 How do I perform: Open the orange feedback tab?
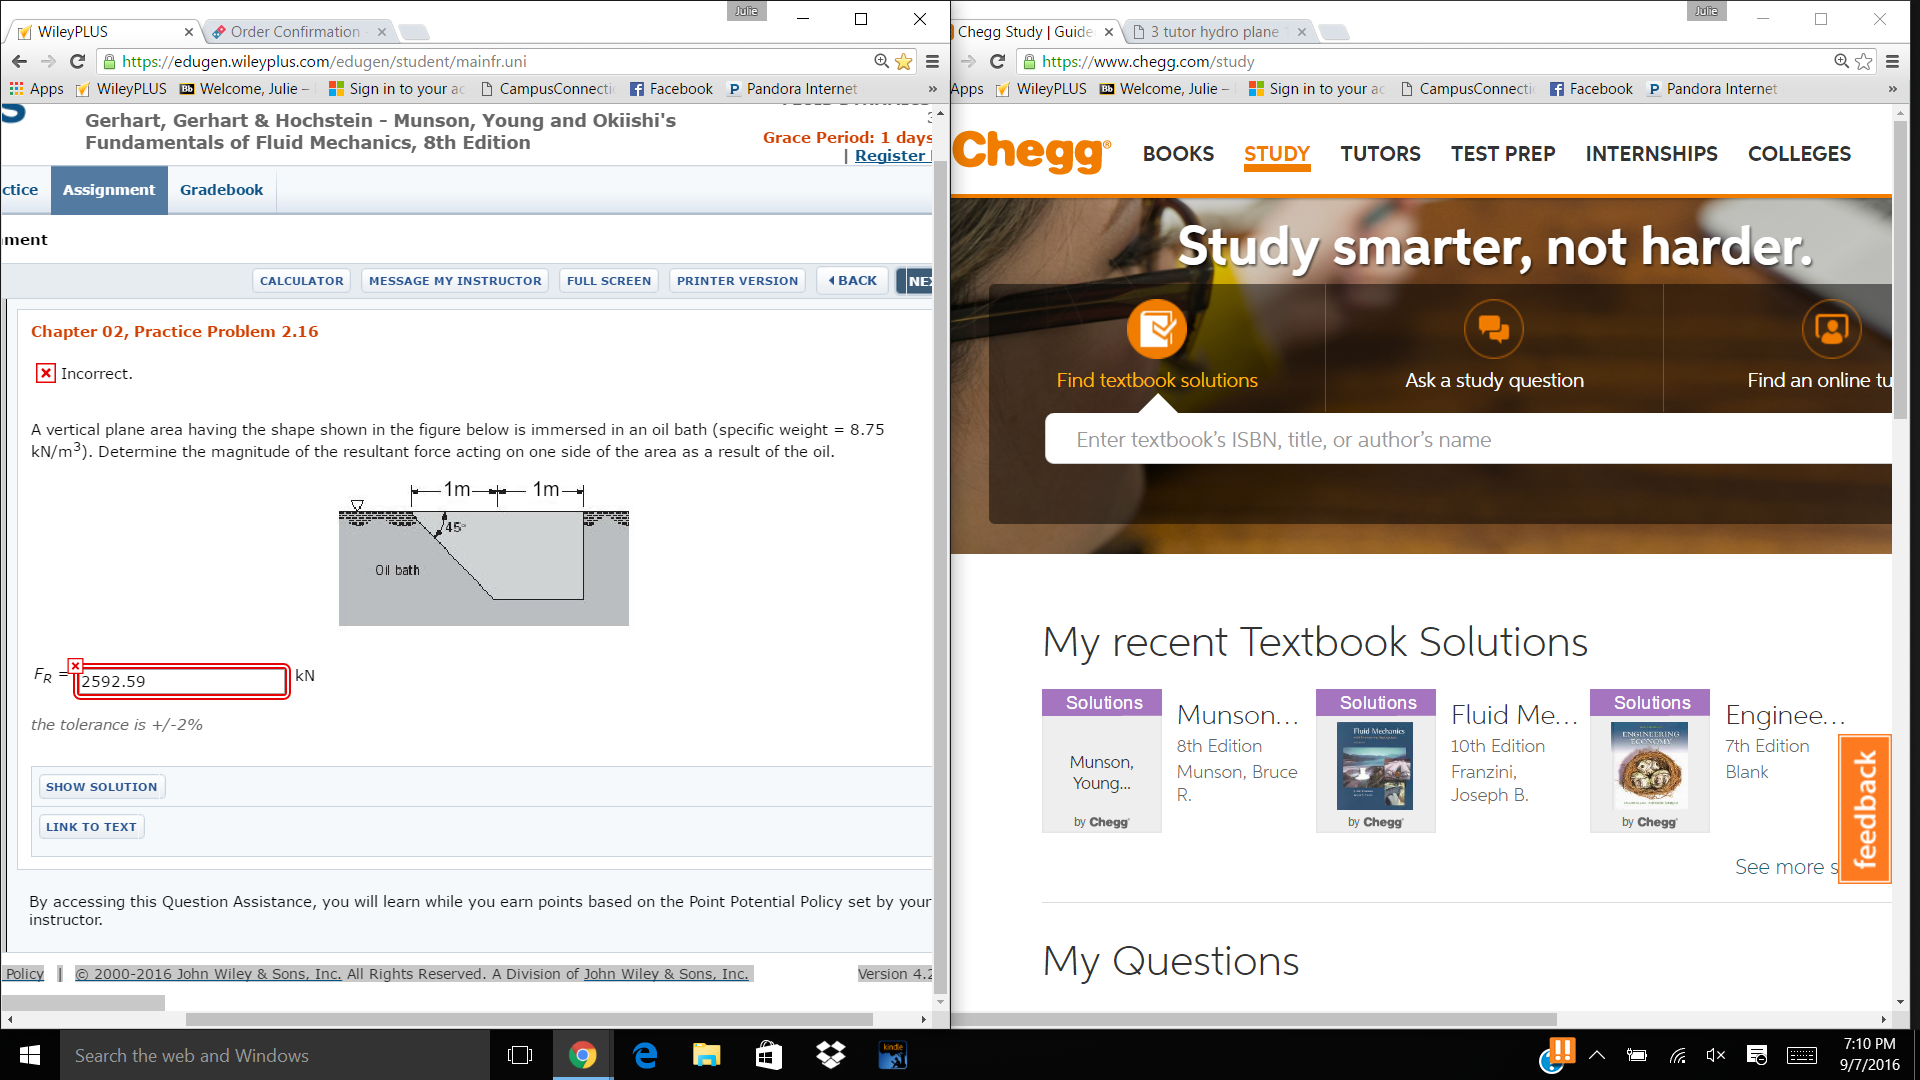[1865, 809]
